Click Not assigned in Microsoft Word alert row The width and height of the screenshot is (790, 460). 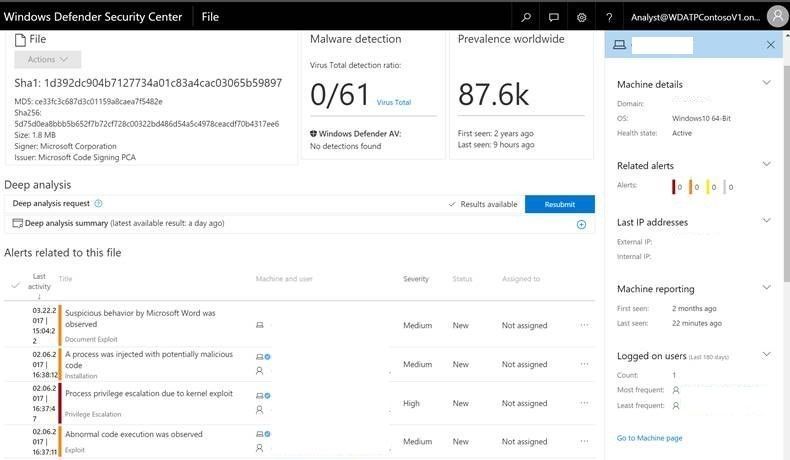(x=524, y=325)
